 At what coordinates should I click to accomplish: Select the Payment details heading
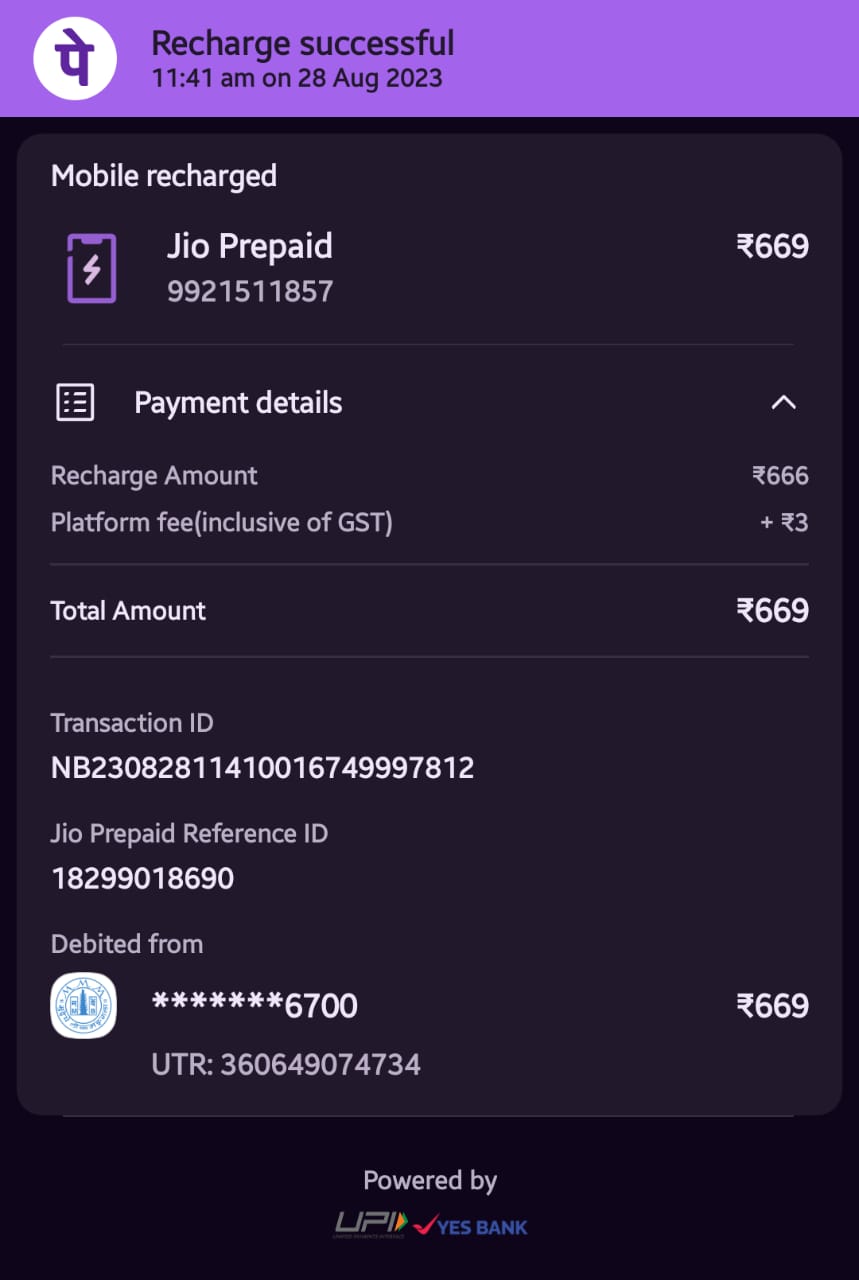[x=238, y=403]
